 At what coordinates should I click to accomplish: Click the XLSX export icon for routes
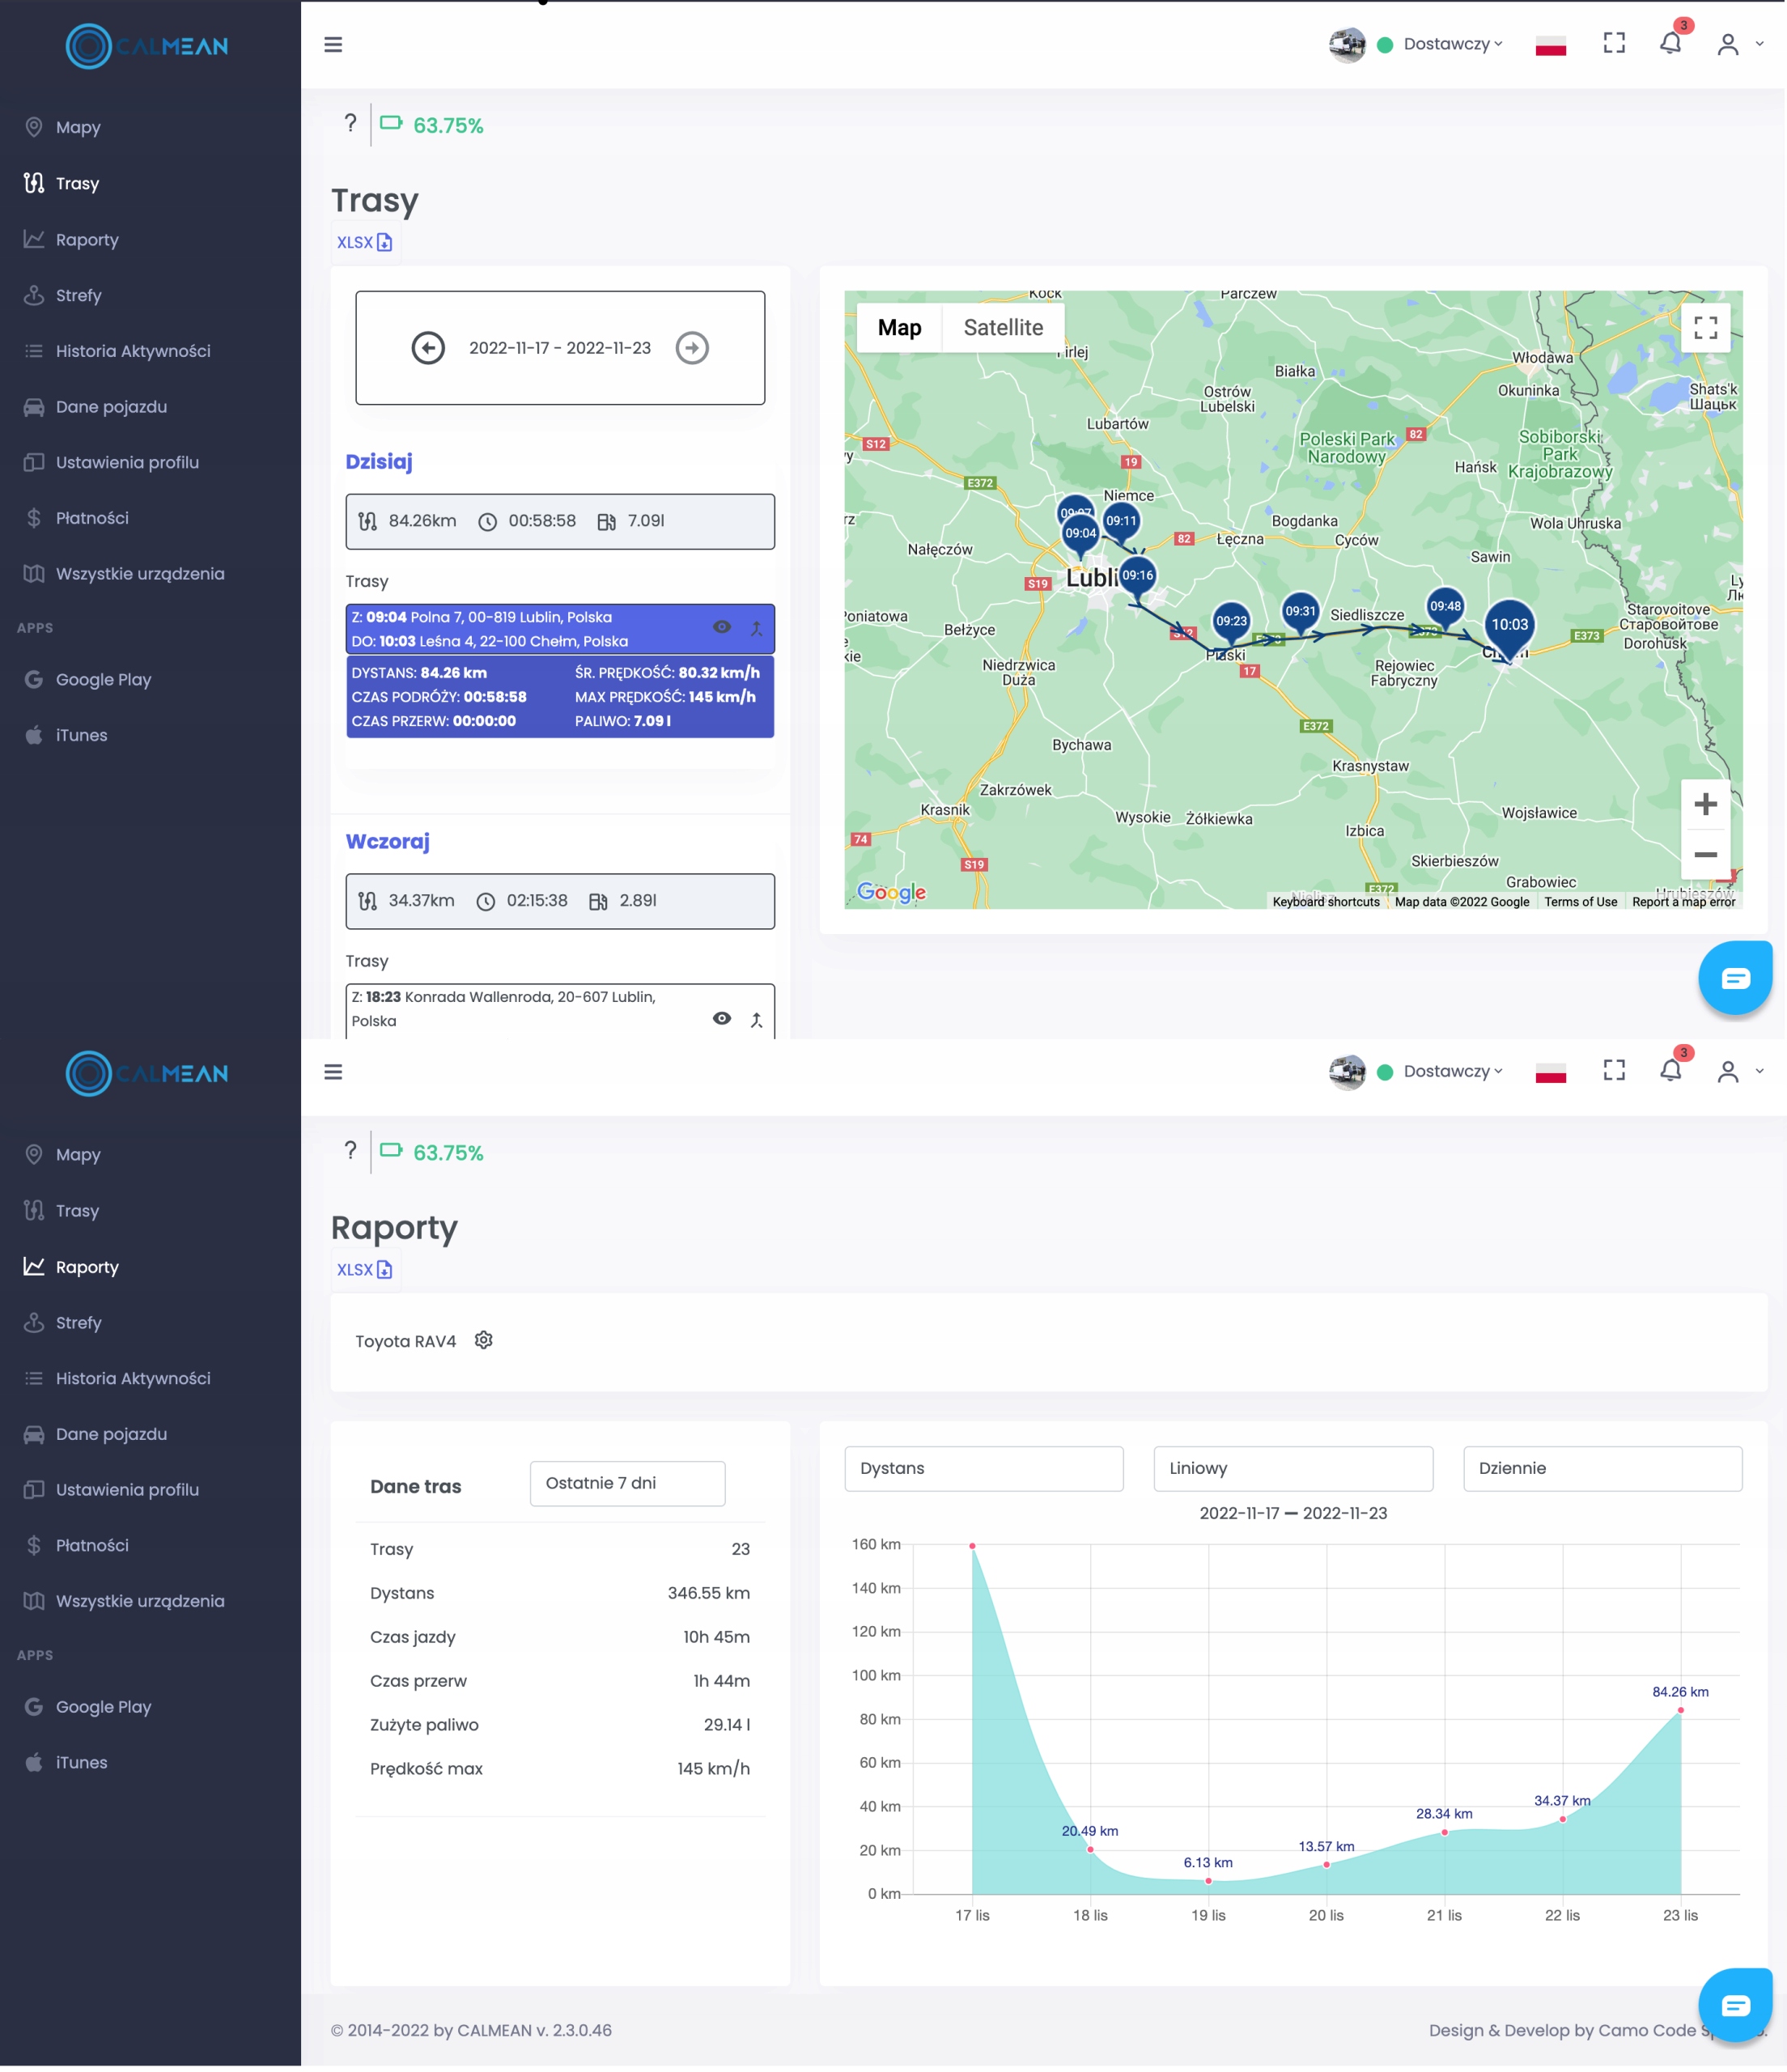click(x=388, y=241)
